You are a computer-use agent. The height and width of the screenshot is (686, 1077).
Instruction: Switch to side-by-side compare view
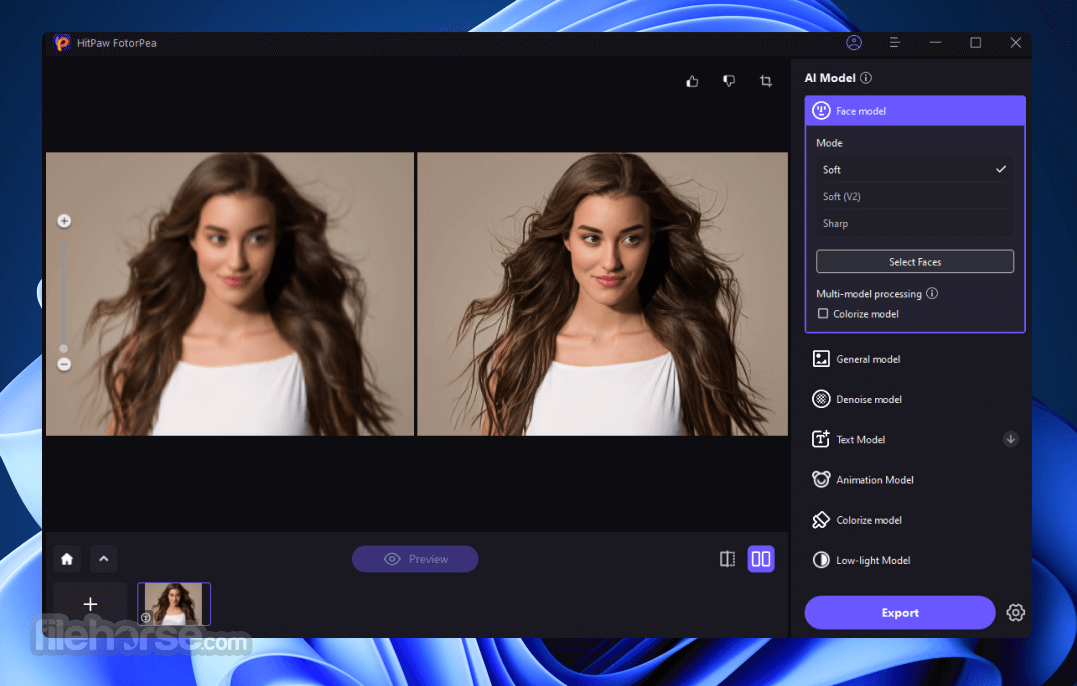tap(761, 559)
